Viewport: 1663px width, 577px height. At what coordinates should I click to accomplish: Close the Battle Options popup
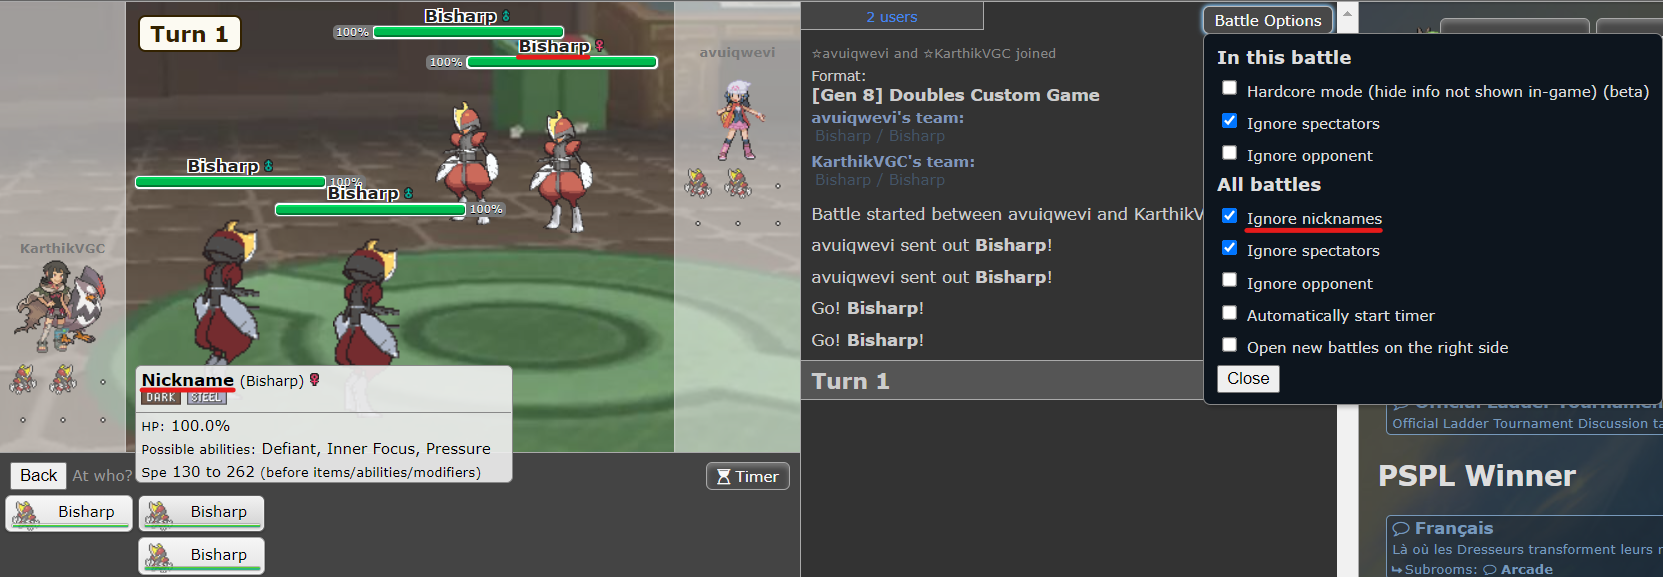[1248, 378]
